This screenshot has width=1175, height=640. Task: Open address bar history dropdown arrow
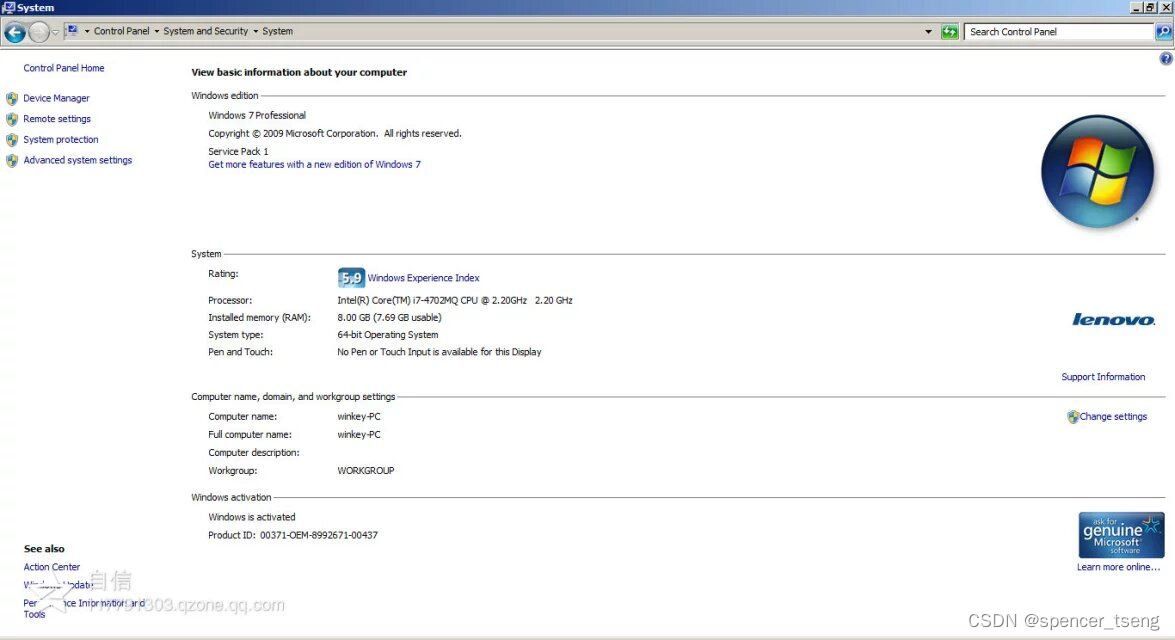pos(928,31)
